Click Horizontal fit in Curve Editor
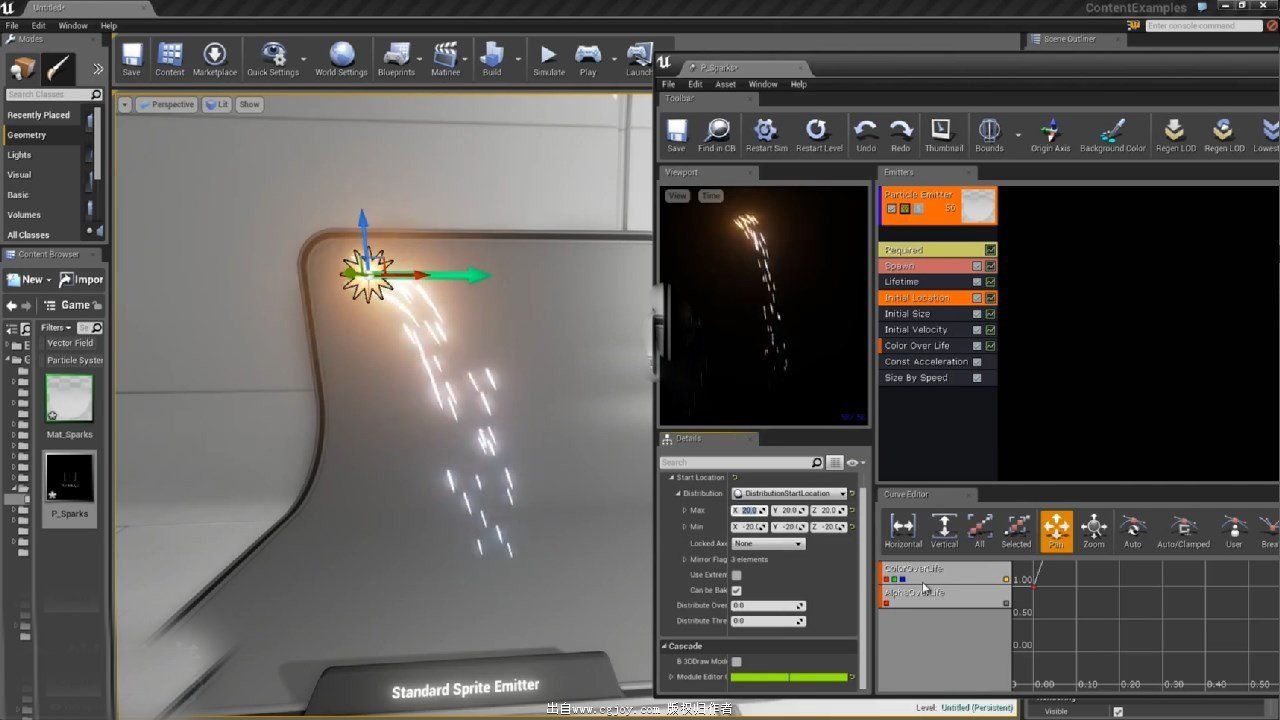Screen dimensions: 1280x720 tap(903, 531)
